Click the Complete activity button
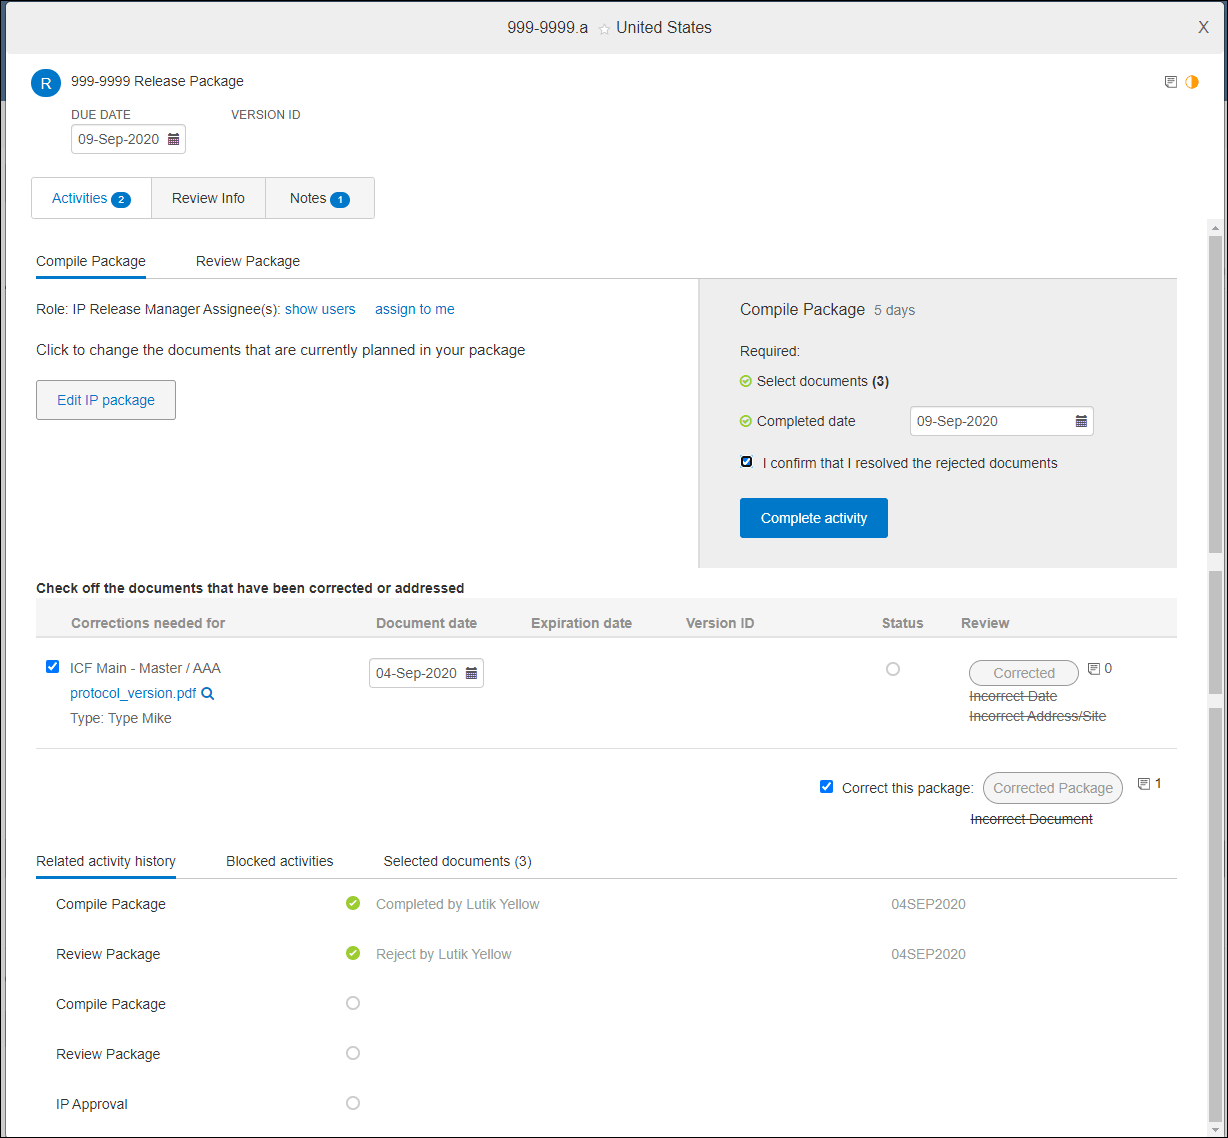 point(814,518)
